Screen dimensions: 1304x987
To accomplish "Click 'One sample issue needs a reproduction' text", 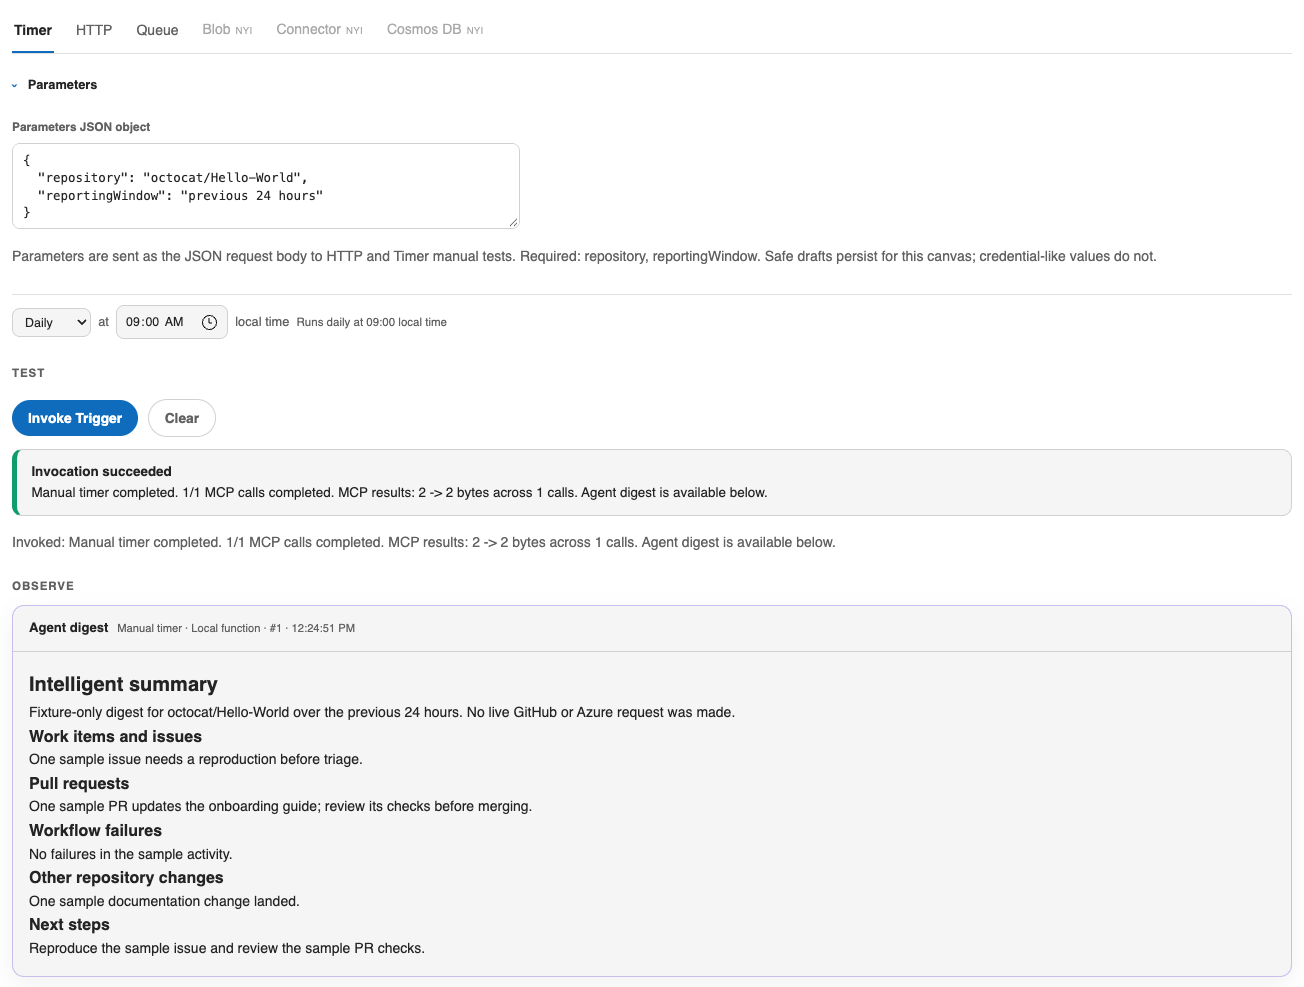I will point(196,759).
